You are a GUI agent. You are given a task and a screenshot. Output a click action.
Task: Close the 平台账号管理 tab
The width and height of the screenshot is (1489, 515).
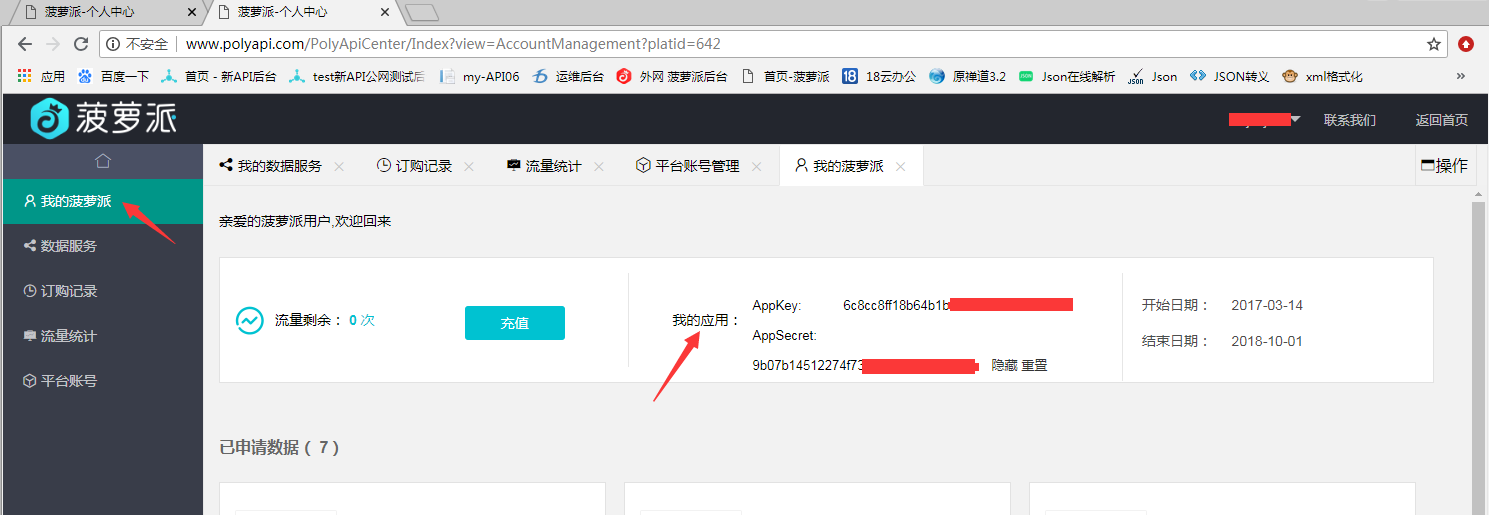coord(757,167)
